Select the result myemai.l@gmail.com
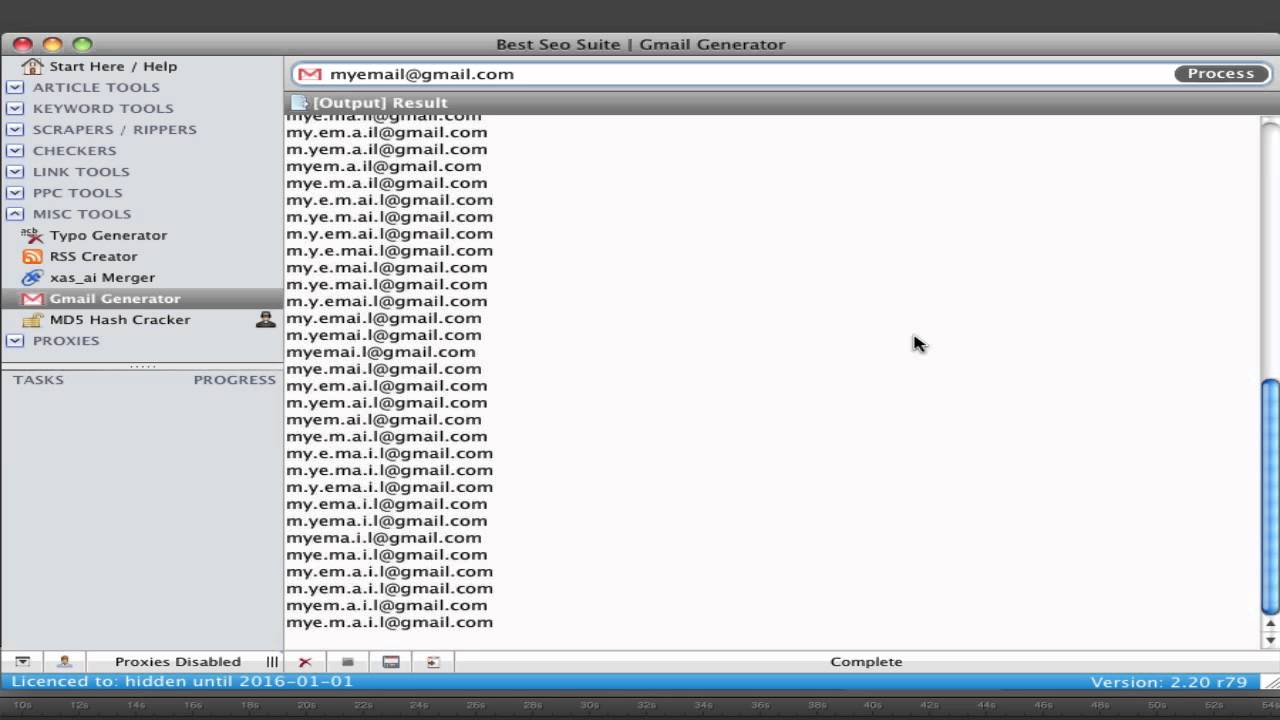This screenshot has width=1280, height=720. pyautogui.click(x=381, y=352)
